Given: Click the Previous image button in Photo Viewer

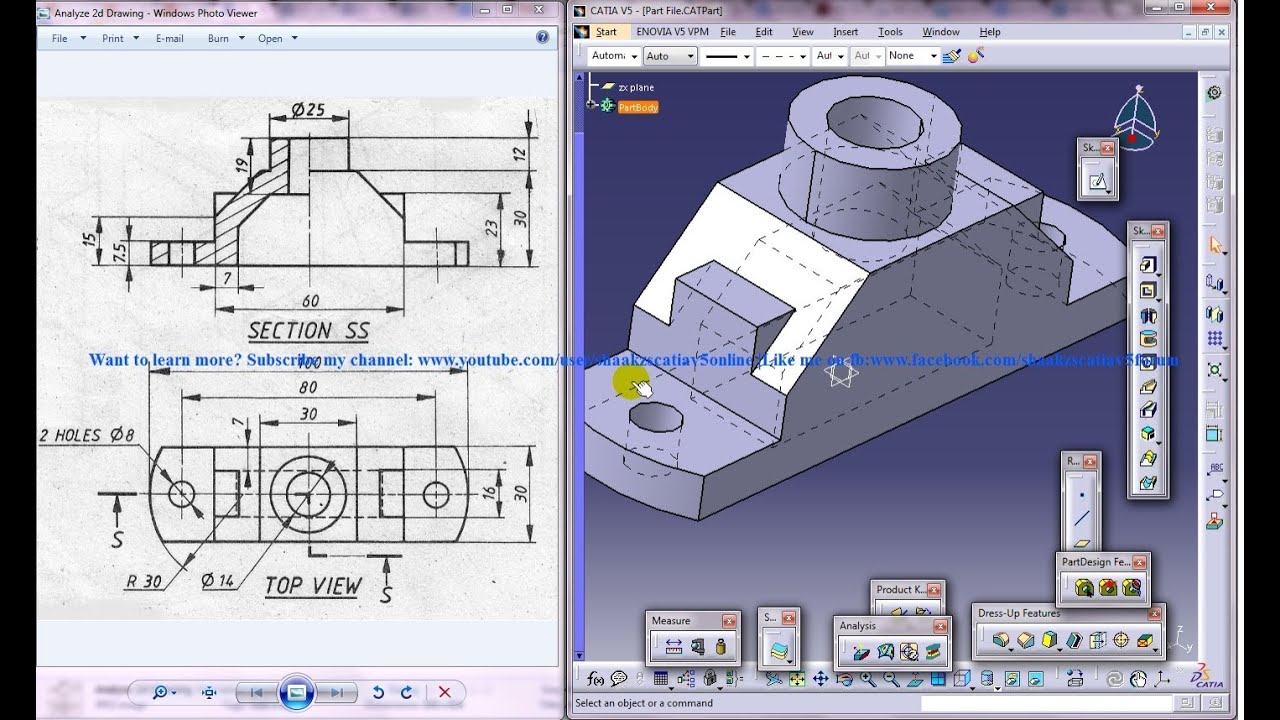Looking at the screenshot, I should 256,692.
